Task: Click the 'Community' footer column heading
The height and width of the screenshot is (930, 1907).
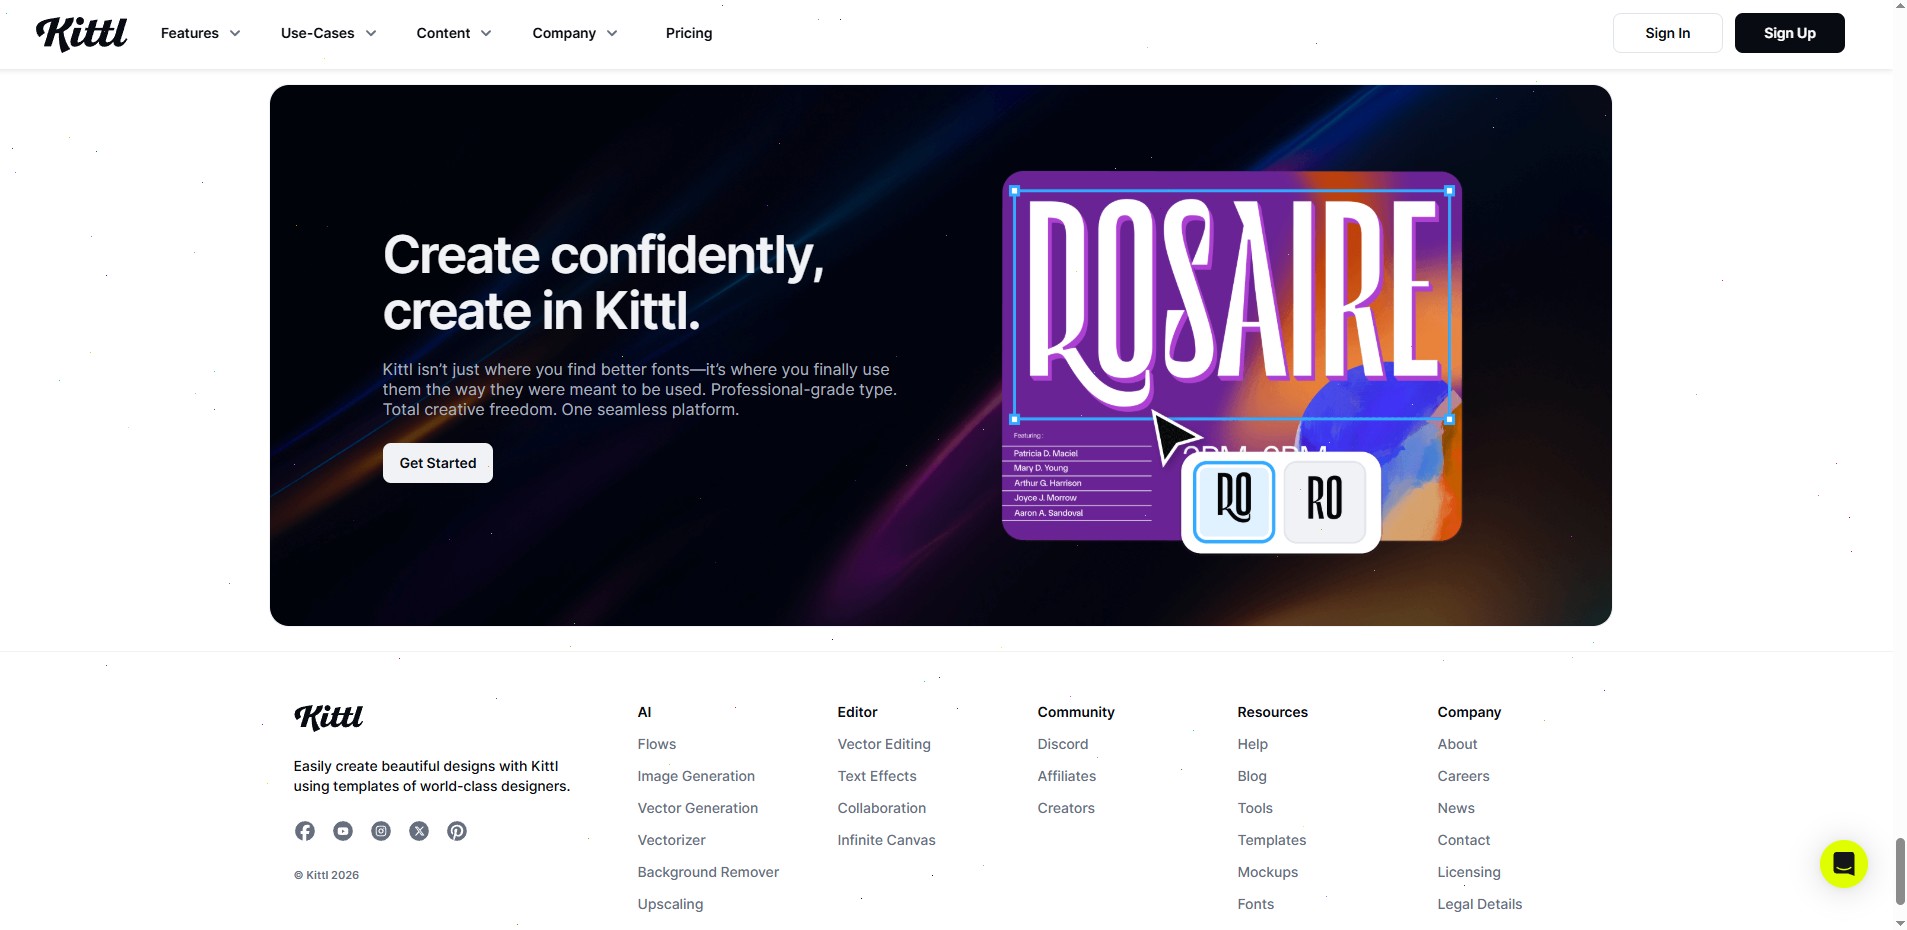Action: click(x=1076, y=712)
